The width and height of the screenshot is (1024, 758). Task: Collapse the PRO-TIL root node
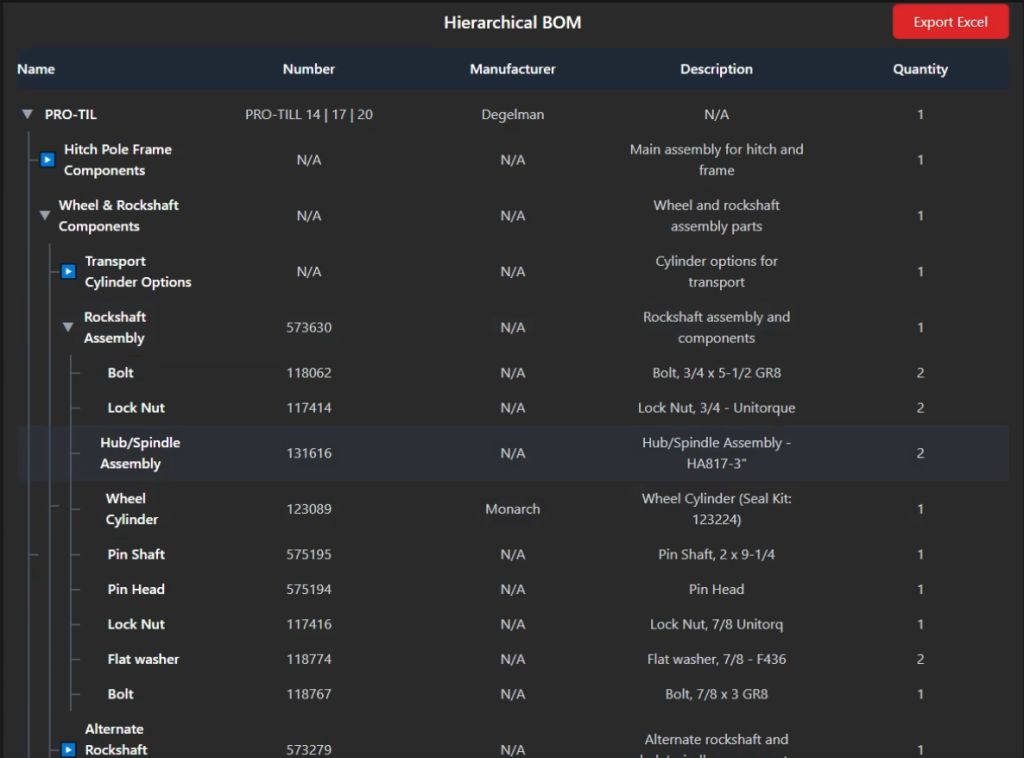(28, 115)
